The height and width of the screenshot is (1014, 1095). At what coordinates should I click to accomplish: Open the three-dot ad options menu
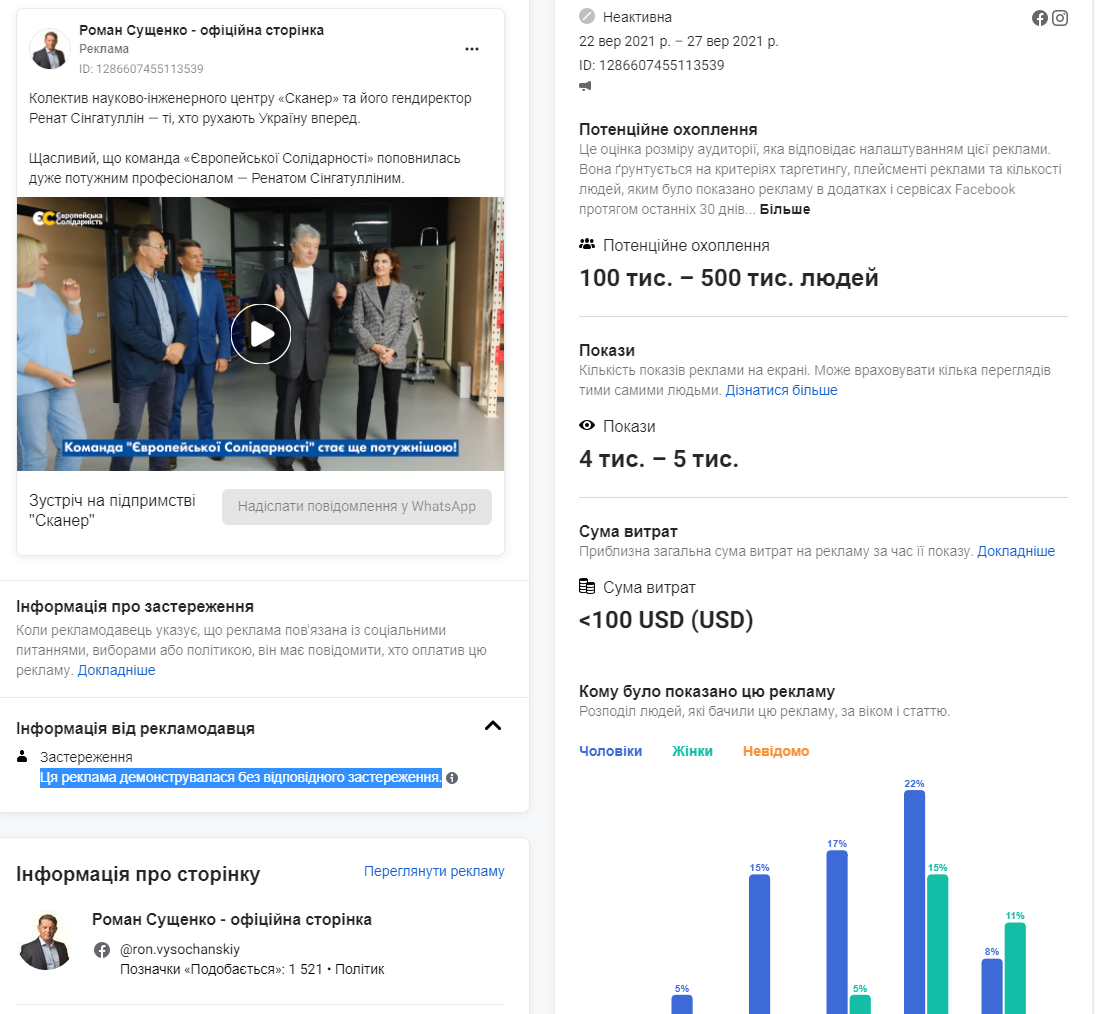point(472,49)
